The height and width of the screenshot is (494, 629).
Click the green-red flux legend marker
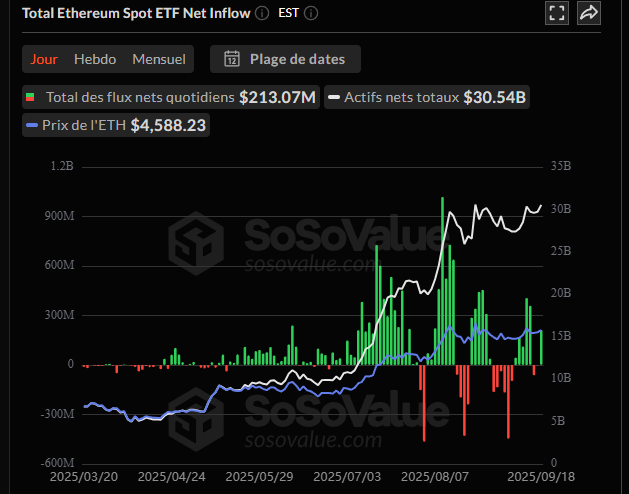coord(31,98)
